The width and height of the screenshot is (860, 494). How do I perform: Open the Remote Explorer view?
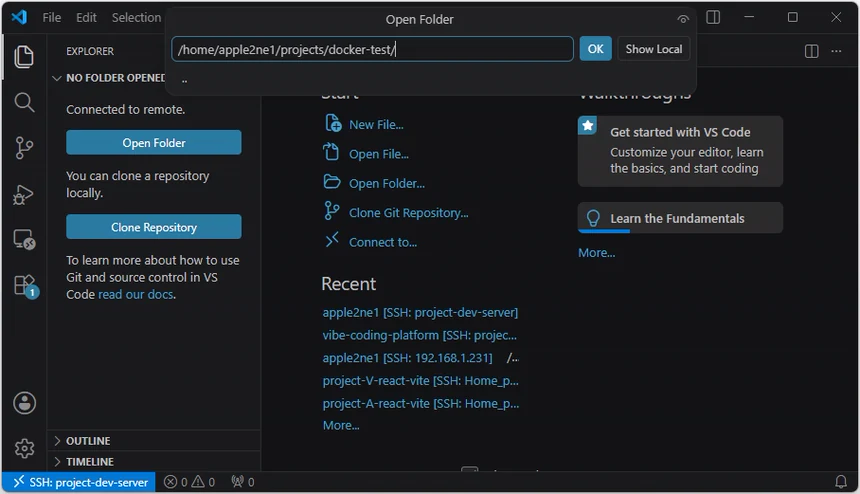pyautogui.click(x=24, y=240)
